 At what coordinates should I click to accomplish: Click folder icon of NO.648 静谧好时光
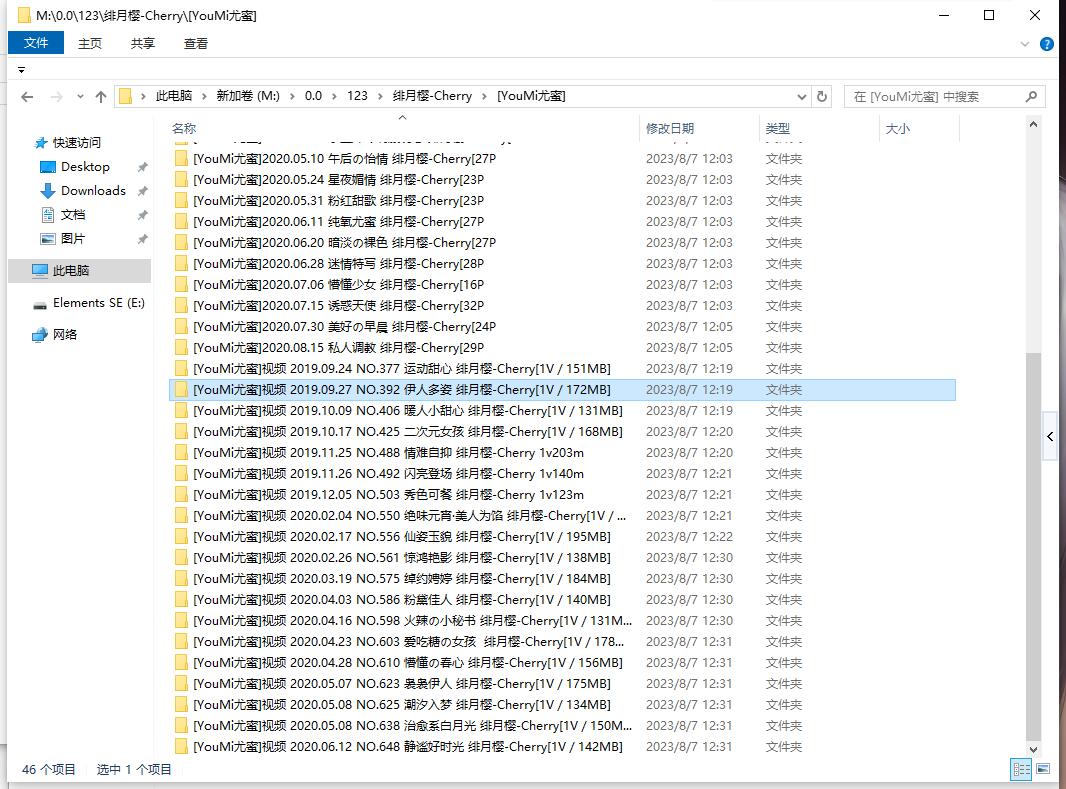click(x=181, y=747)
